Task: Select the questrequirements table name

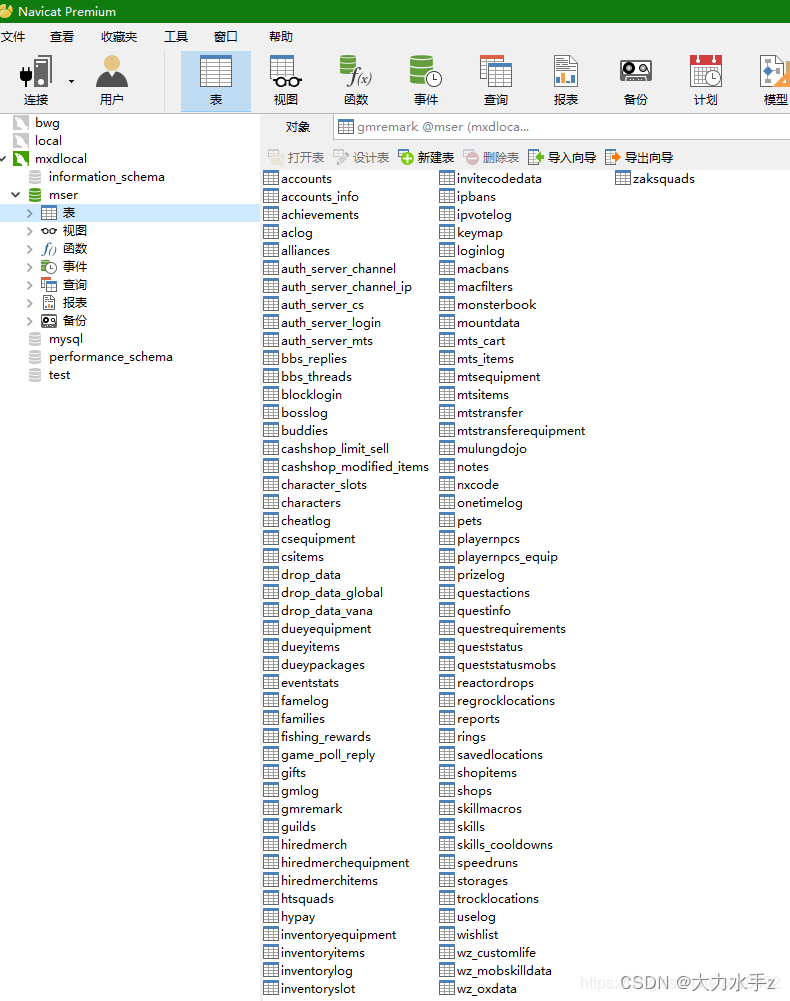Action: [x=512, y=629]
